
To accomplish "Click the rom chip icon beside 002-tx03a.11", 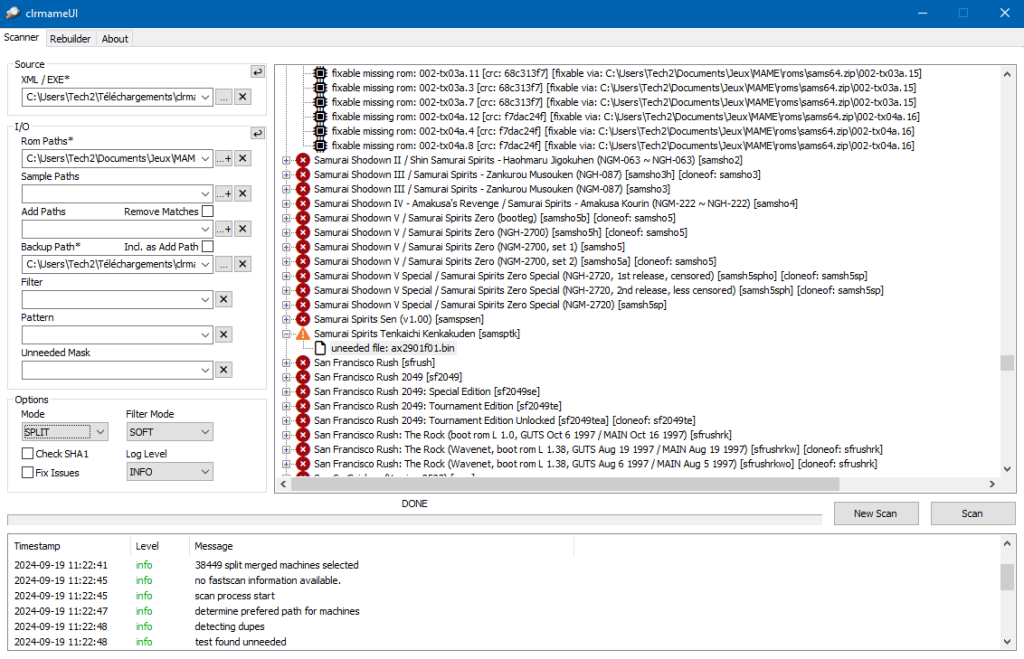I will [x=322, y=73].
